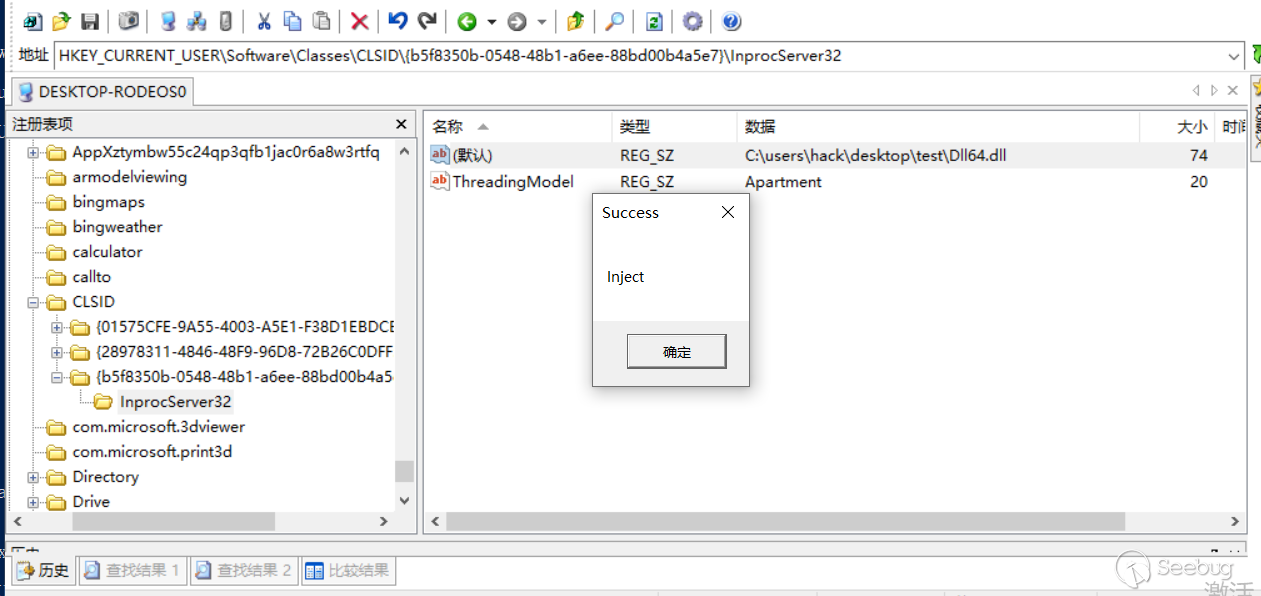
Task: Click the Save toolbar icon
Action: (90, 21)
